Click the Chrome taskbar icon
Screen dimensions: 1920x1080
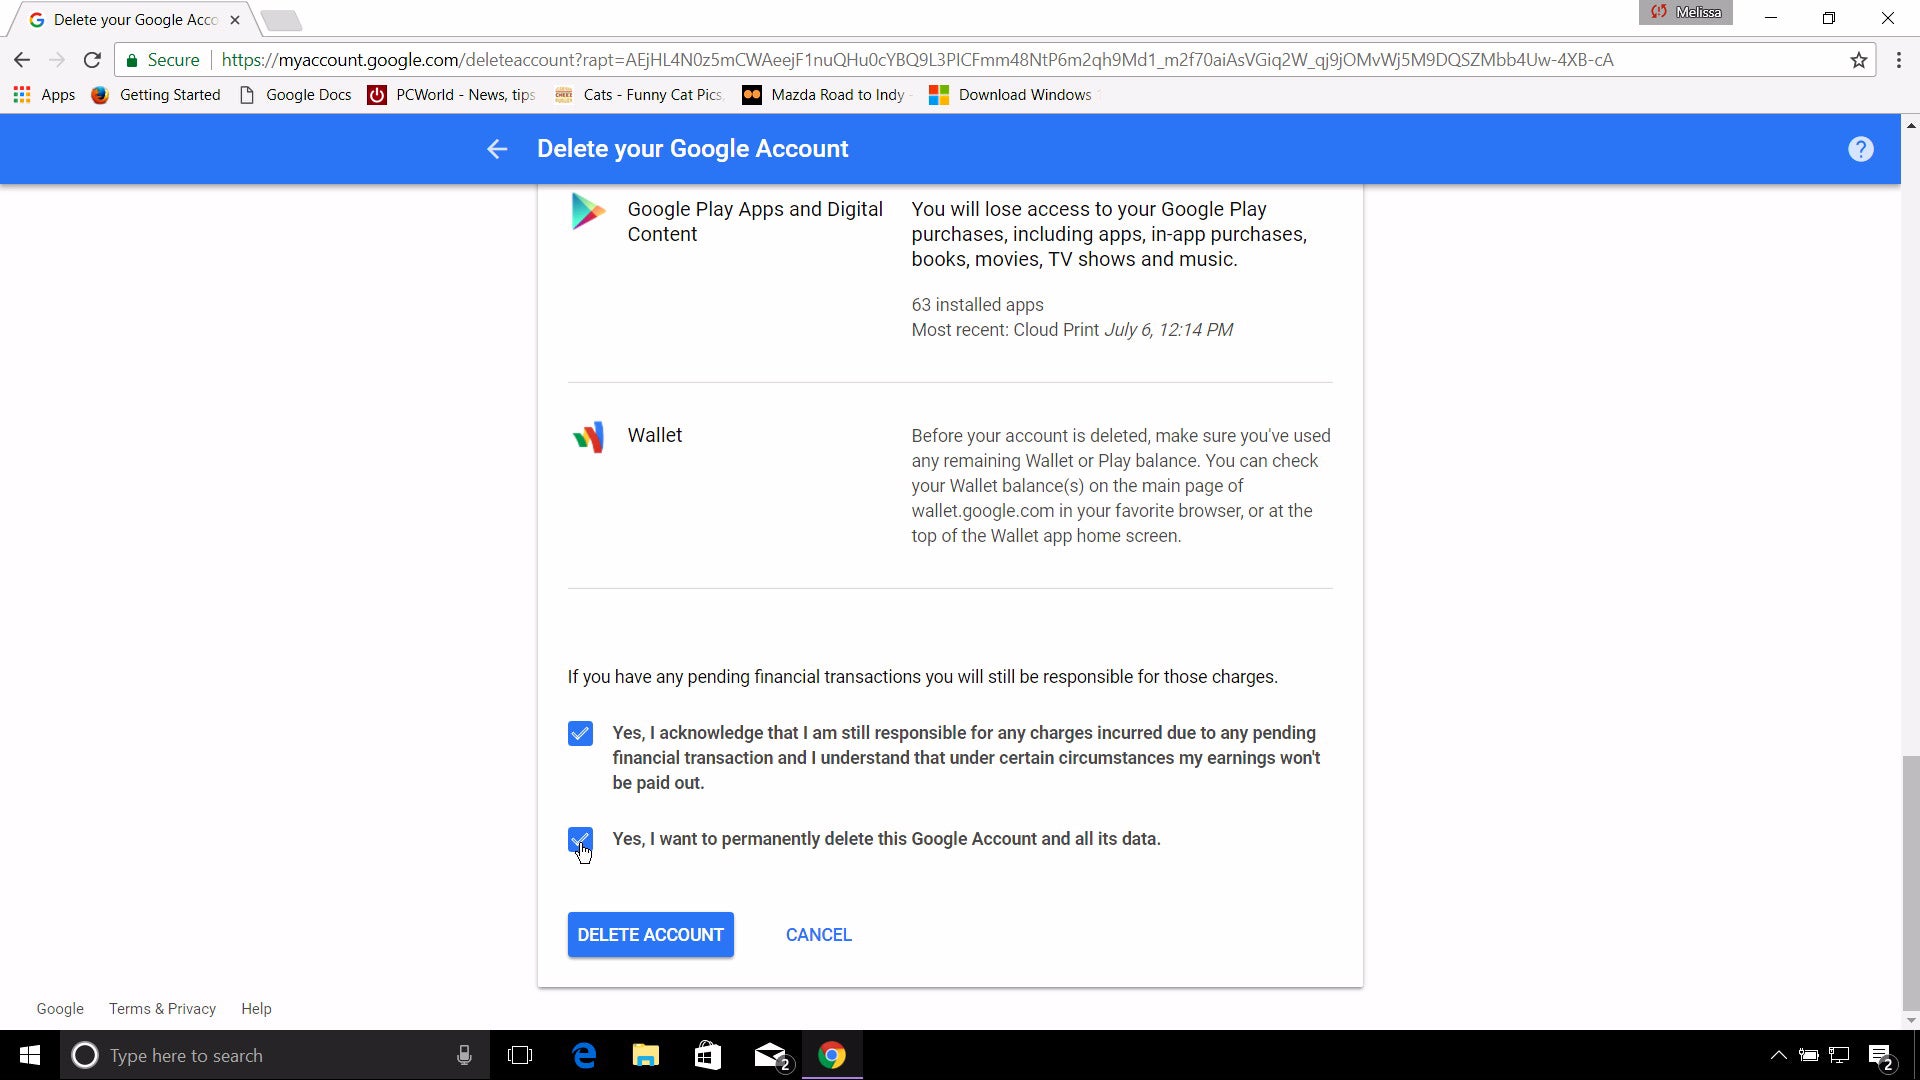click(x=832, y=1055)
